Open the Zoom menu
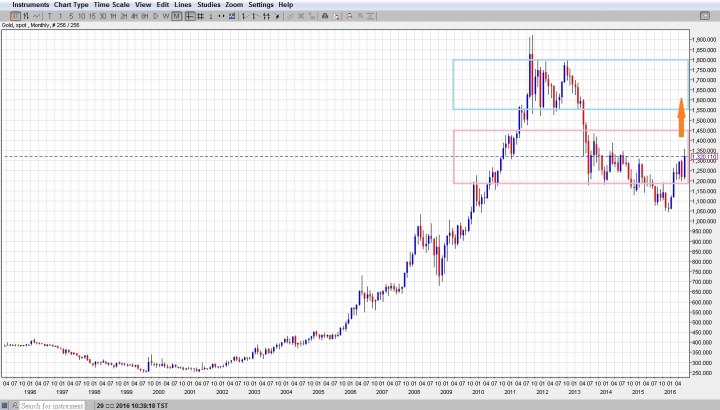 pyautogui.click(x=234, y=5)
